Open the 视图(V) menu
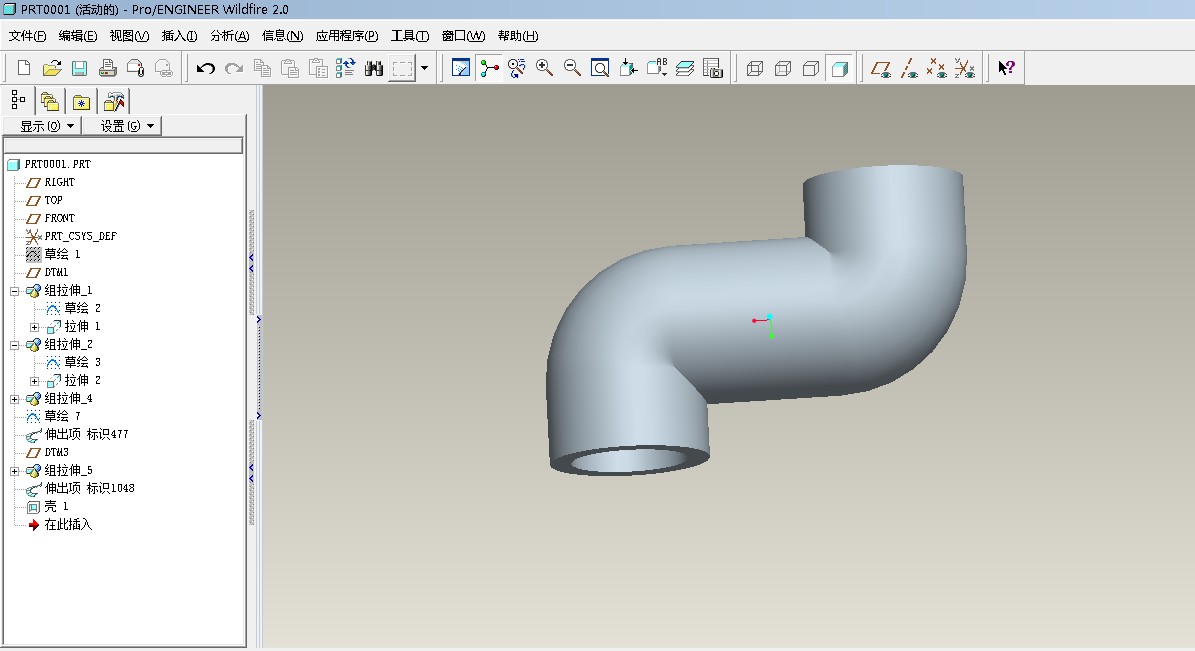Image resolution: width=1195 pixels, height=651 pixels. tap(129, 36)
